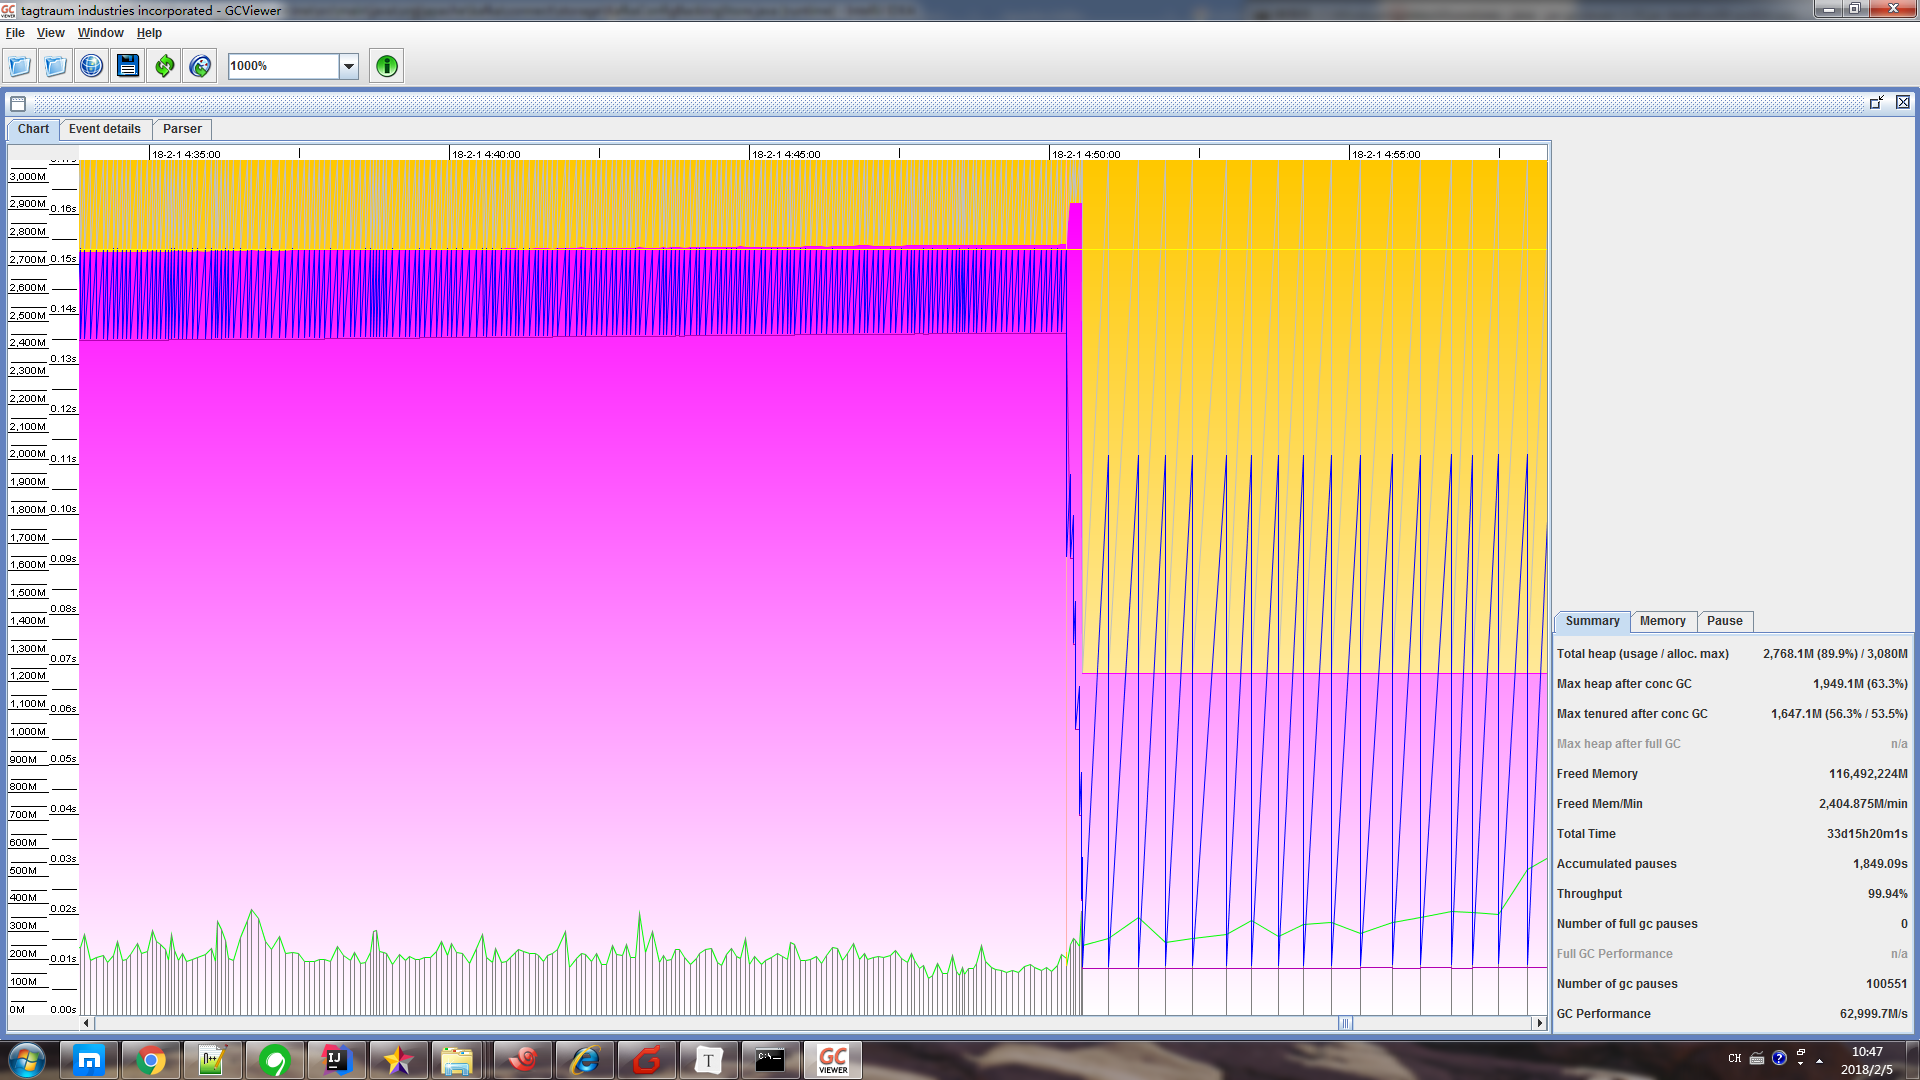The height and width of the screenshot is (1080, 1920).
Task: Enable auto-watch of the log file
Action: pyautogui.click(x=199, y=65)
